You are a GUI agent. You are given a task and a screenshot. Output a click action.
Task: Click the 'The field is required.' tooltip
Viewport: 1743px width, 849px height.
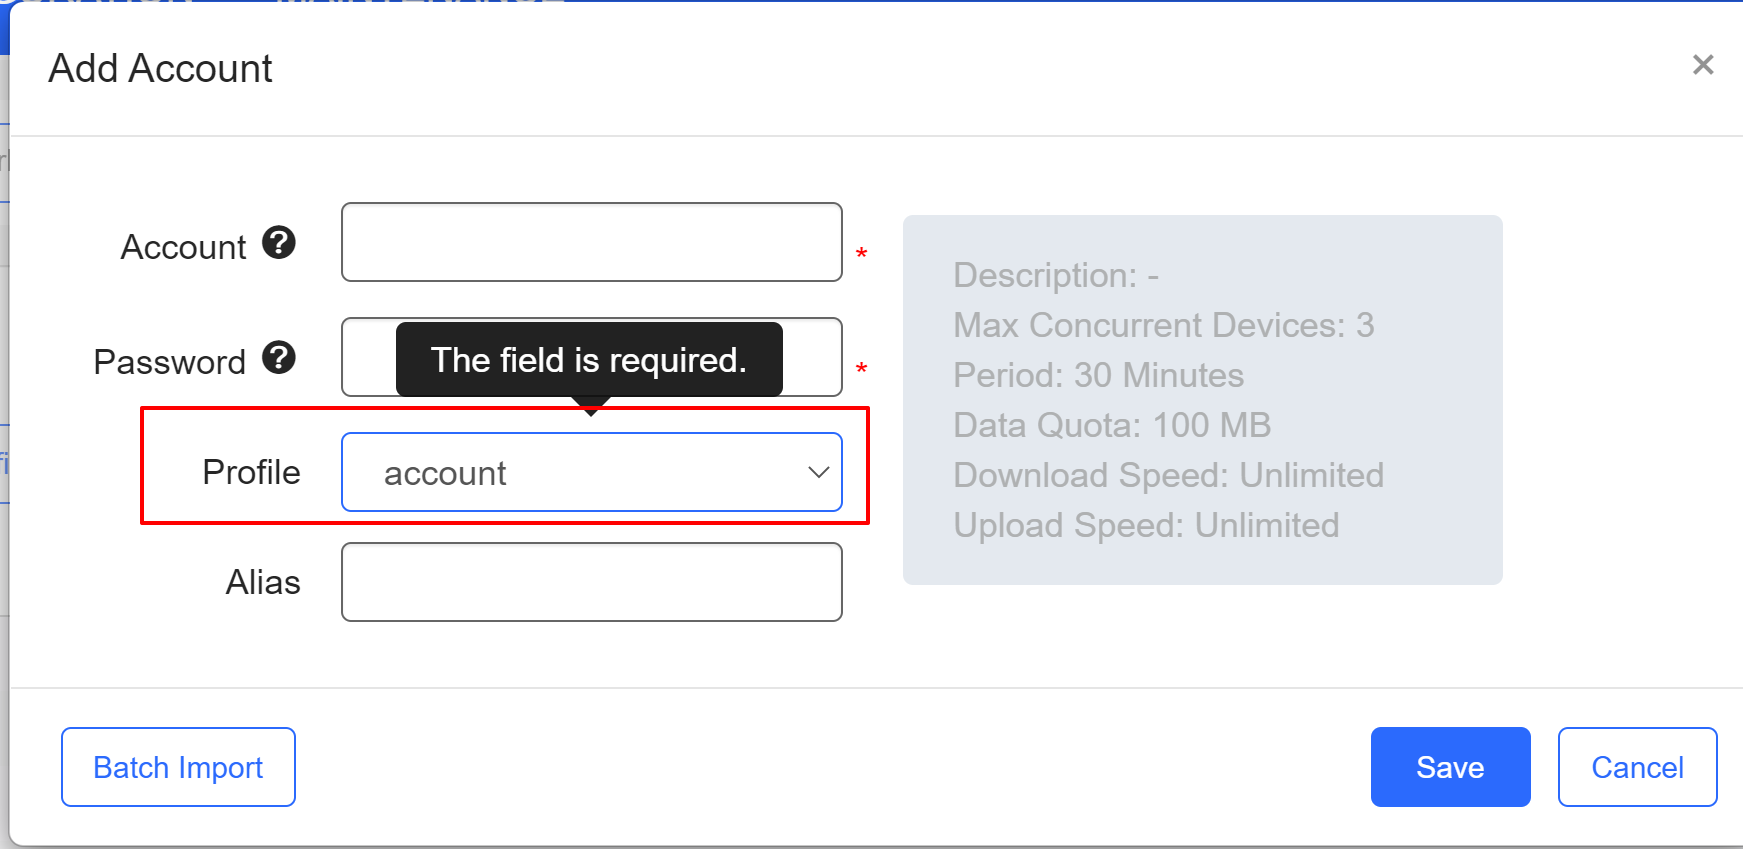[x=589, y=360]
